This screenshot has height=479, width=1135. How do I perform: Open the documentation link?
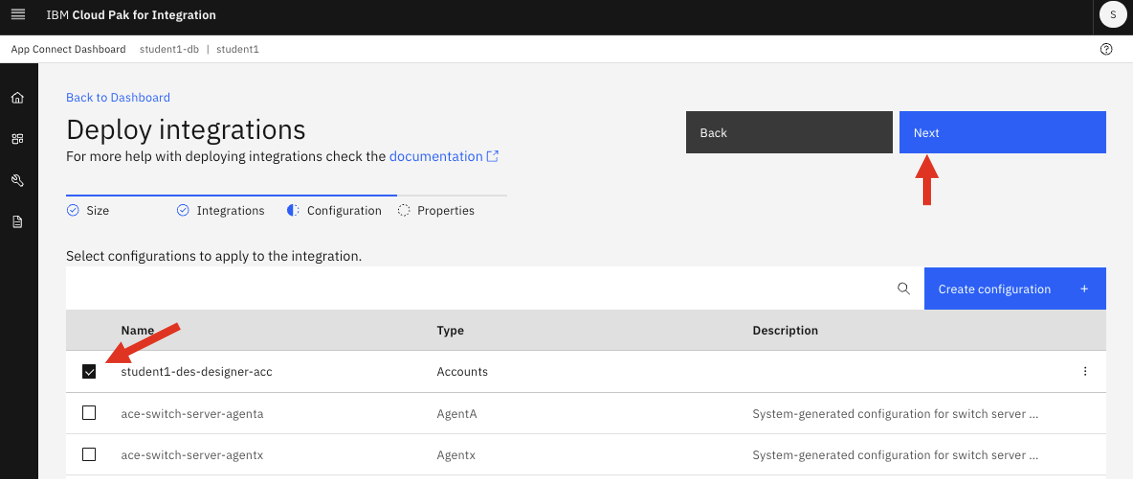pyautogui.click(x=436, y=156)
